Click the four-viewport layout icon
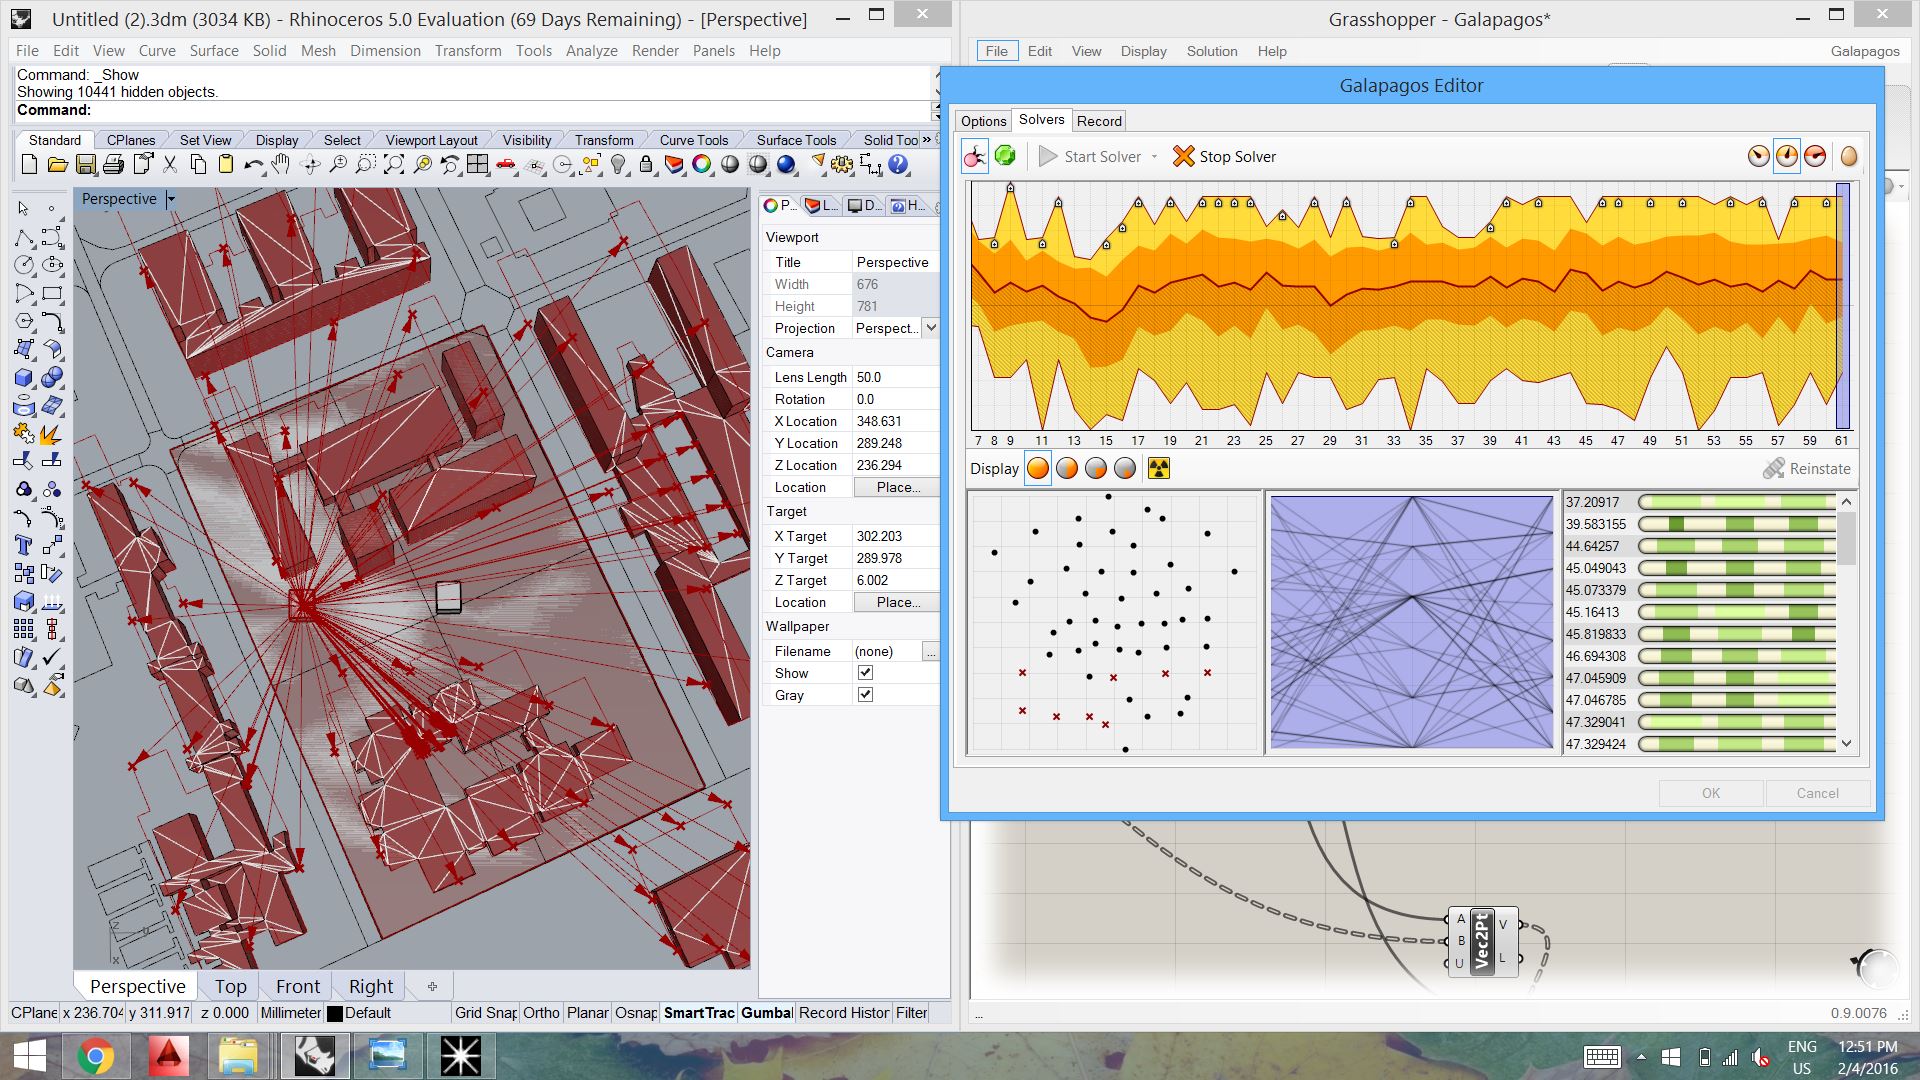The width and height of the screenshot is (1920, 1080). click(478, 165)
